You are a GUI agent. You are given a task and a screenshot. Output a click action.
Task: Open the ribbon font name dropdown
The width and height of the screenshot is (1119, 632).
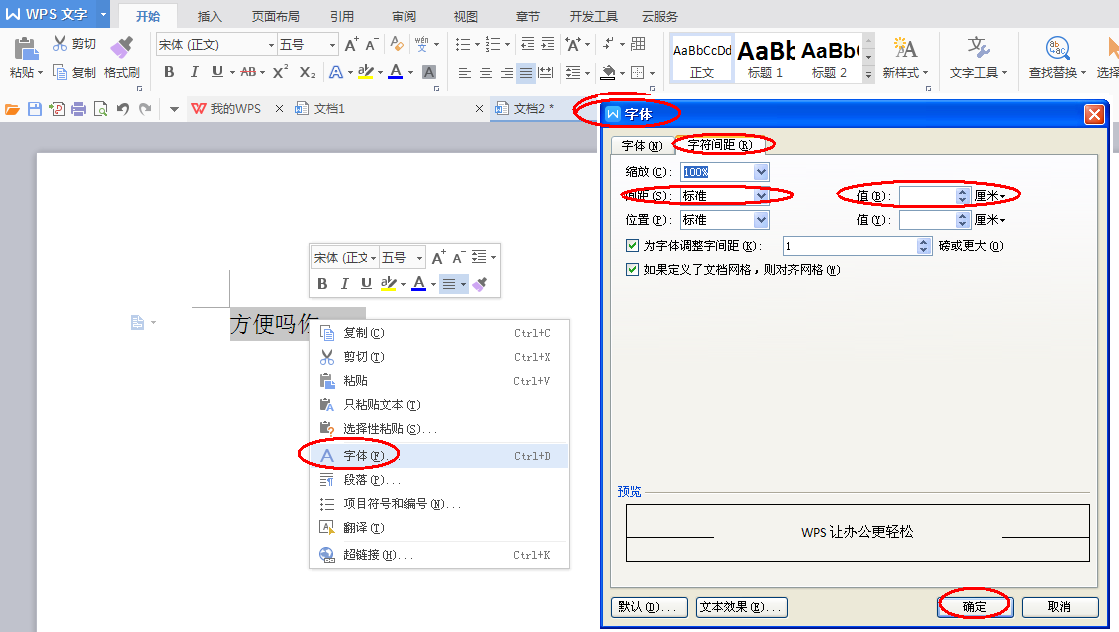coord(271,45)
